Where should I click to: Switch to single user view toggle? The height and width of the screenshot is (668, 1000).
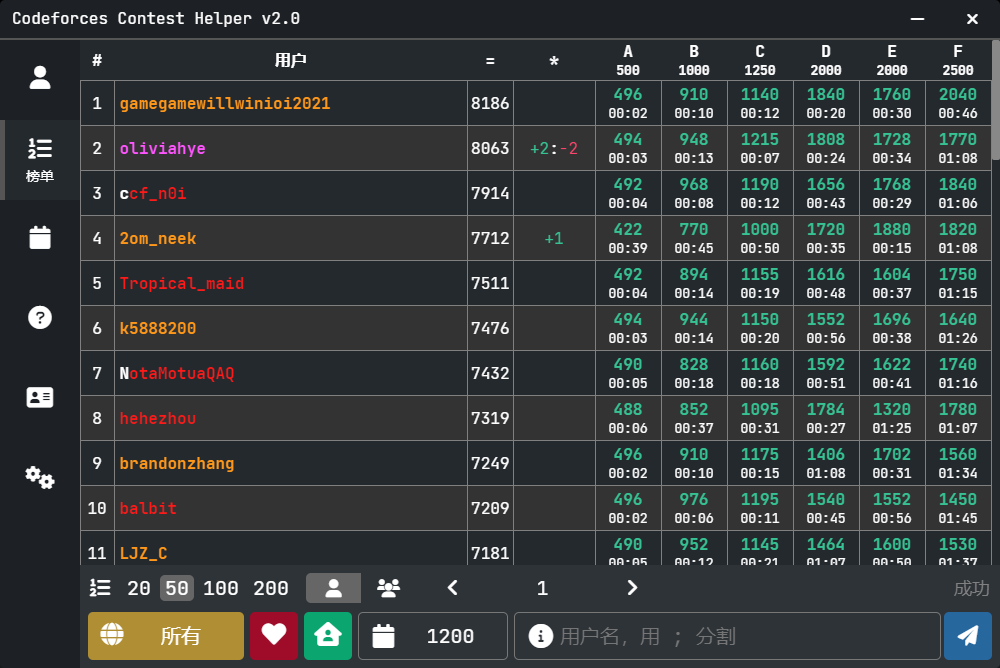pyautogui.click(x=333, y=588)
